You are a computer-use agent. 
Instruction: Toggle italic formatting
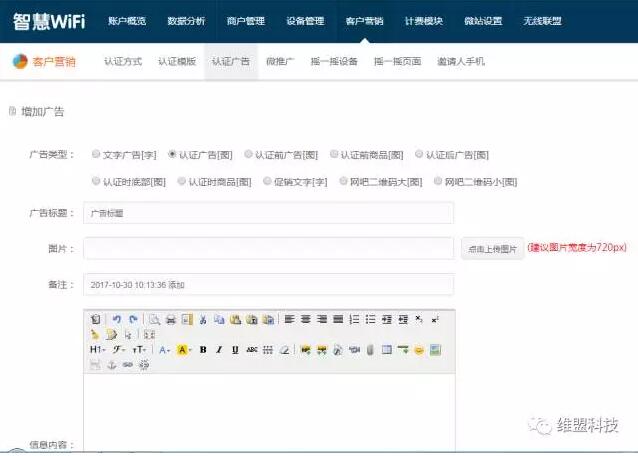point(219,350)
